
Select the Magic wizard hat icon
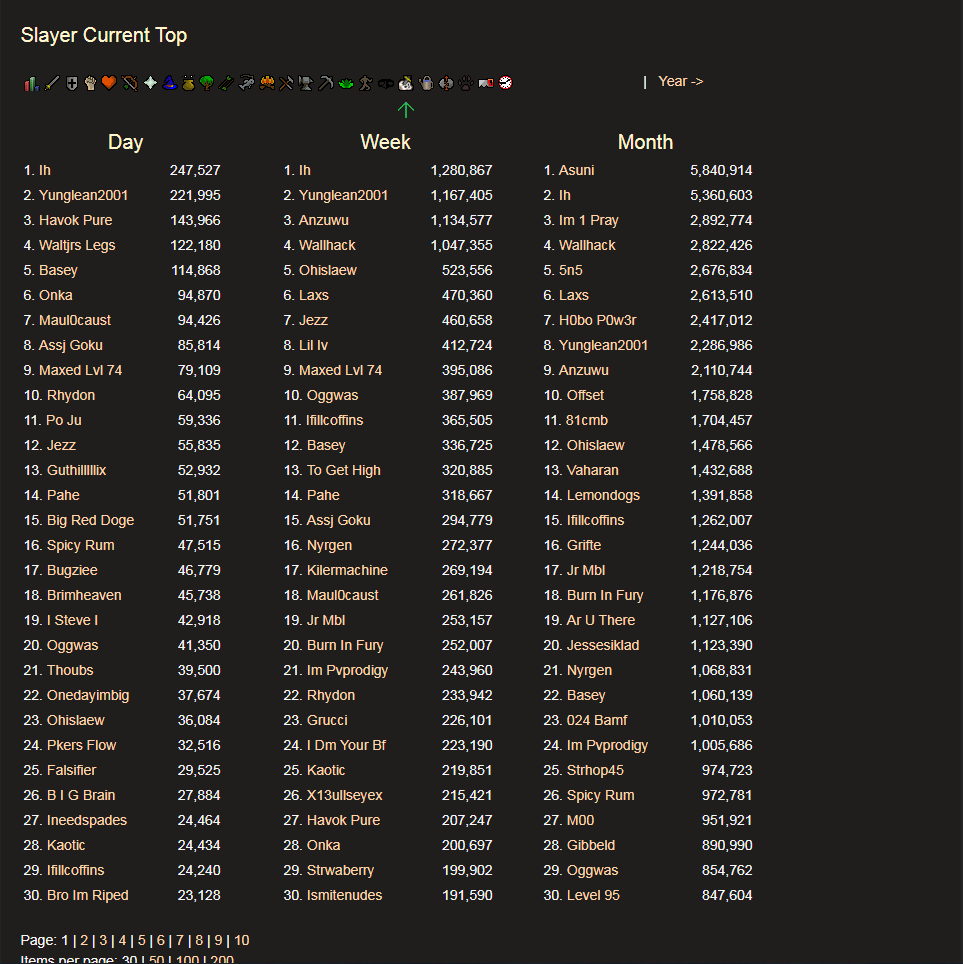(x=170, y=83)
